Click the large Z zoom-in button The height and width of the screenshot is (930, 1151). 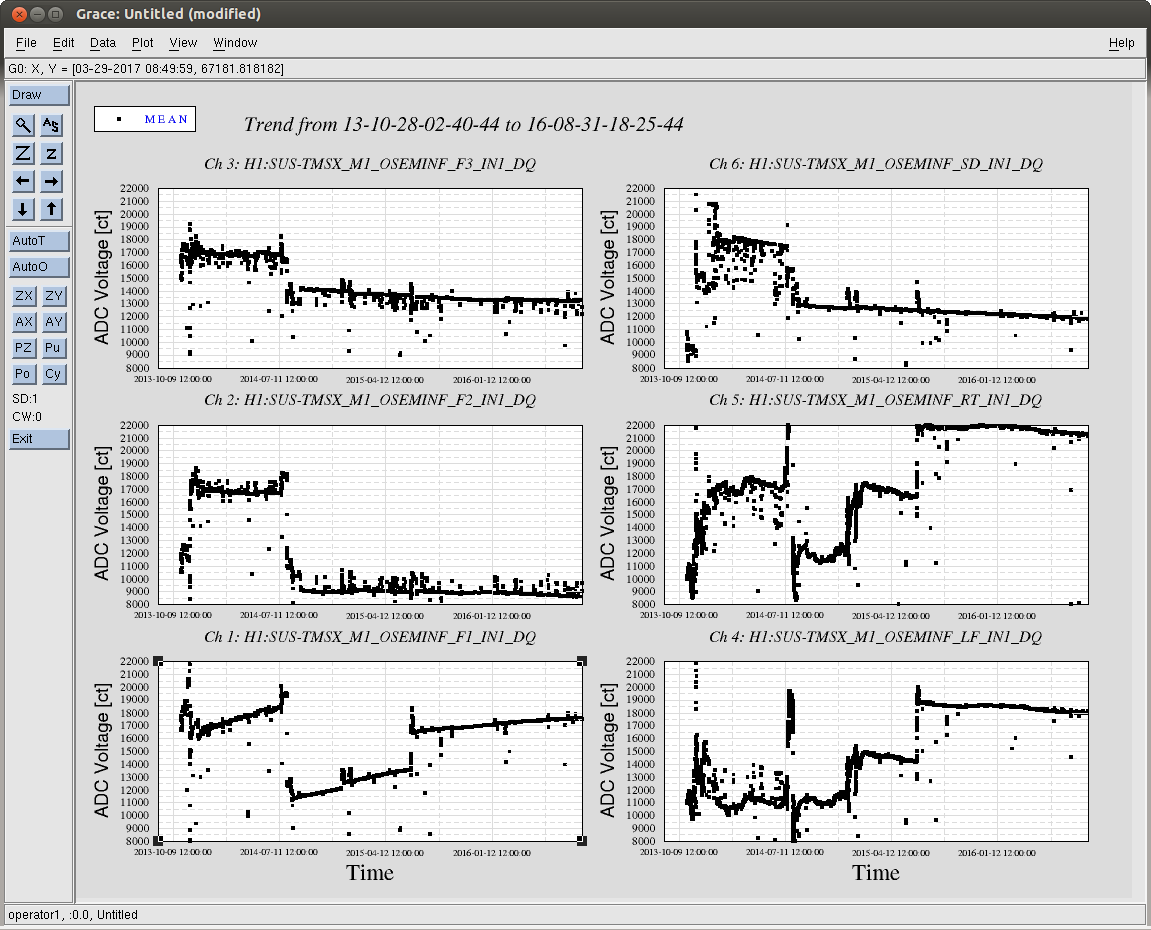click(x=23, y=153)
